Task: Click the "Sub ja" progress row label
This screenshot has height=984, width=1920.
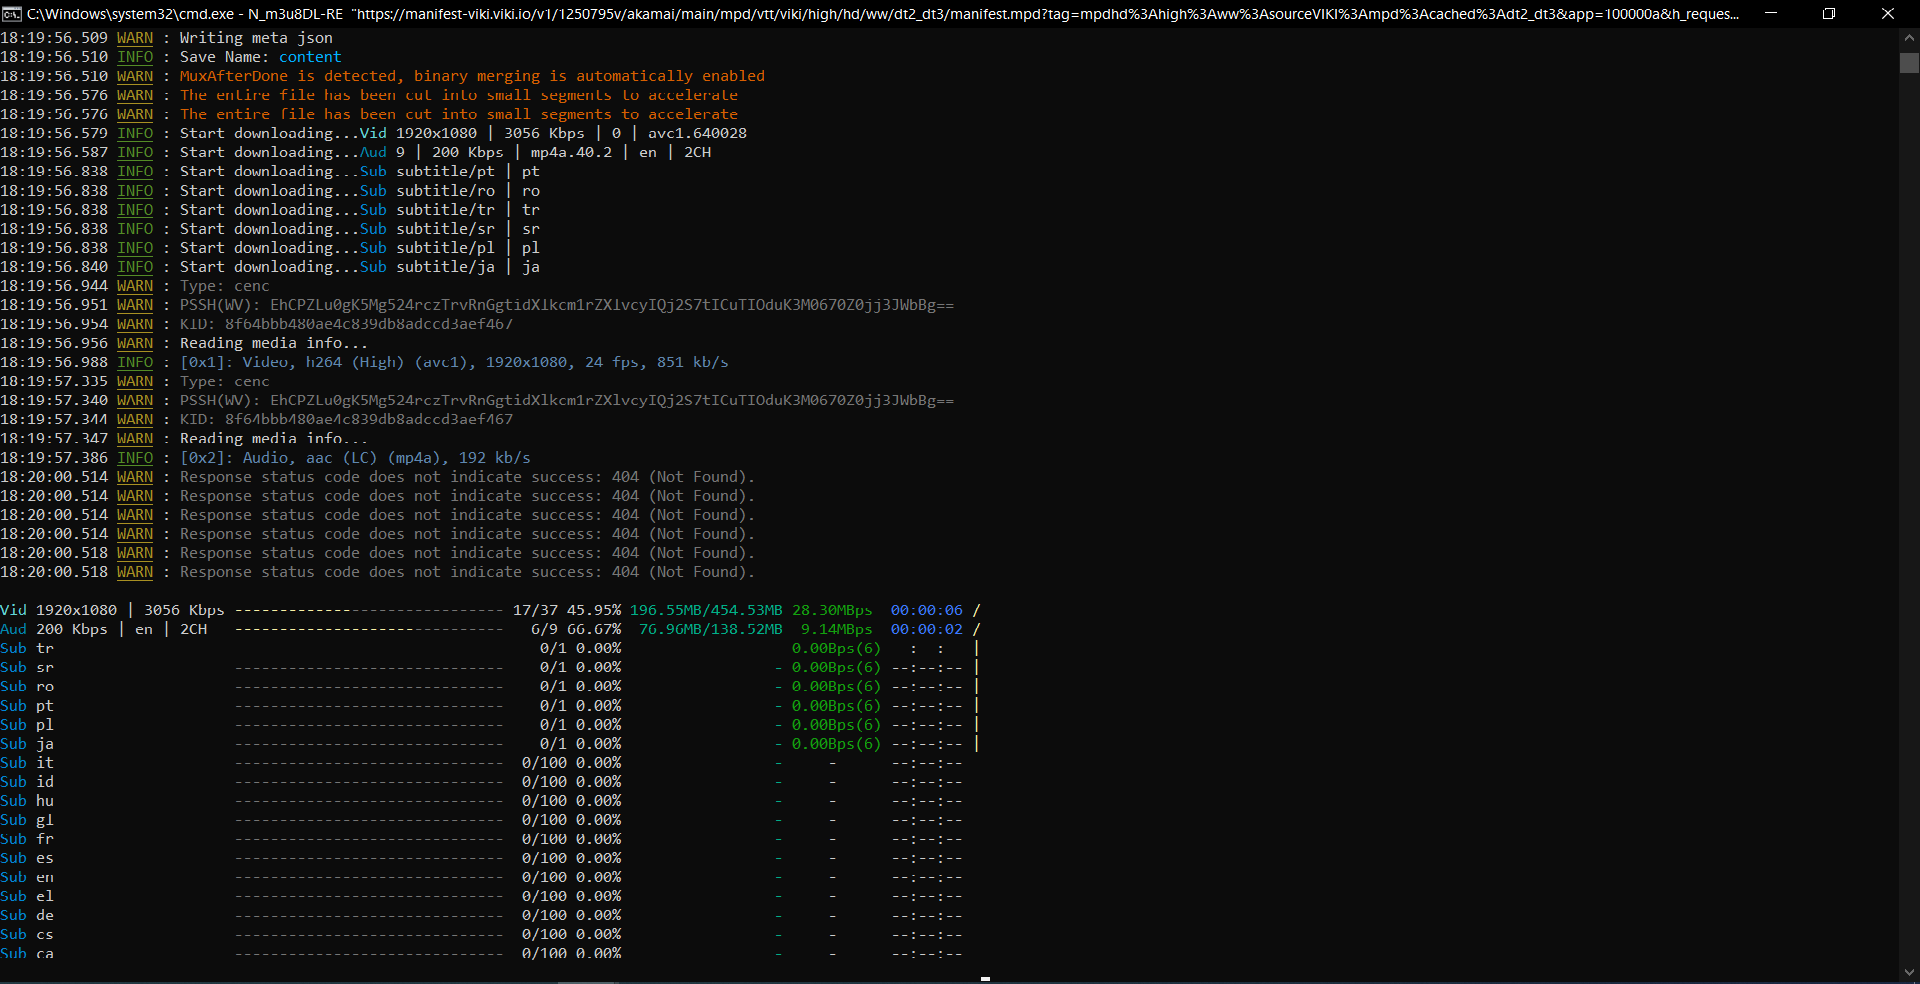Action: 27,744
